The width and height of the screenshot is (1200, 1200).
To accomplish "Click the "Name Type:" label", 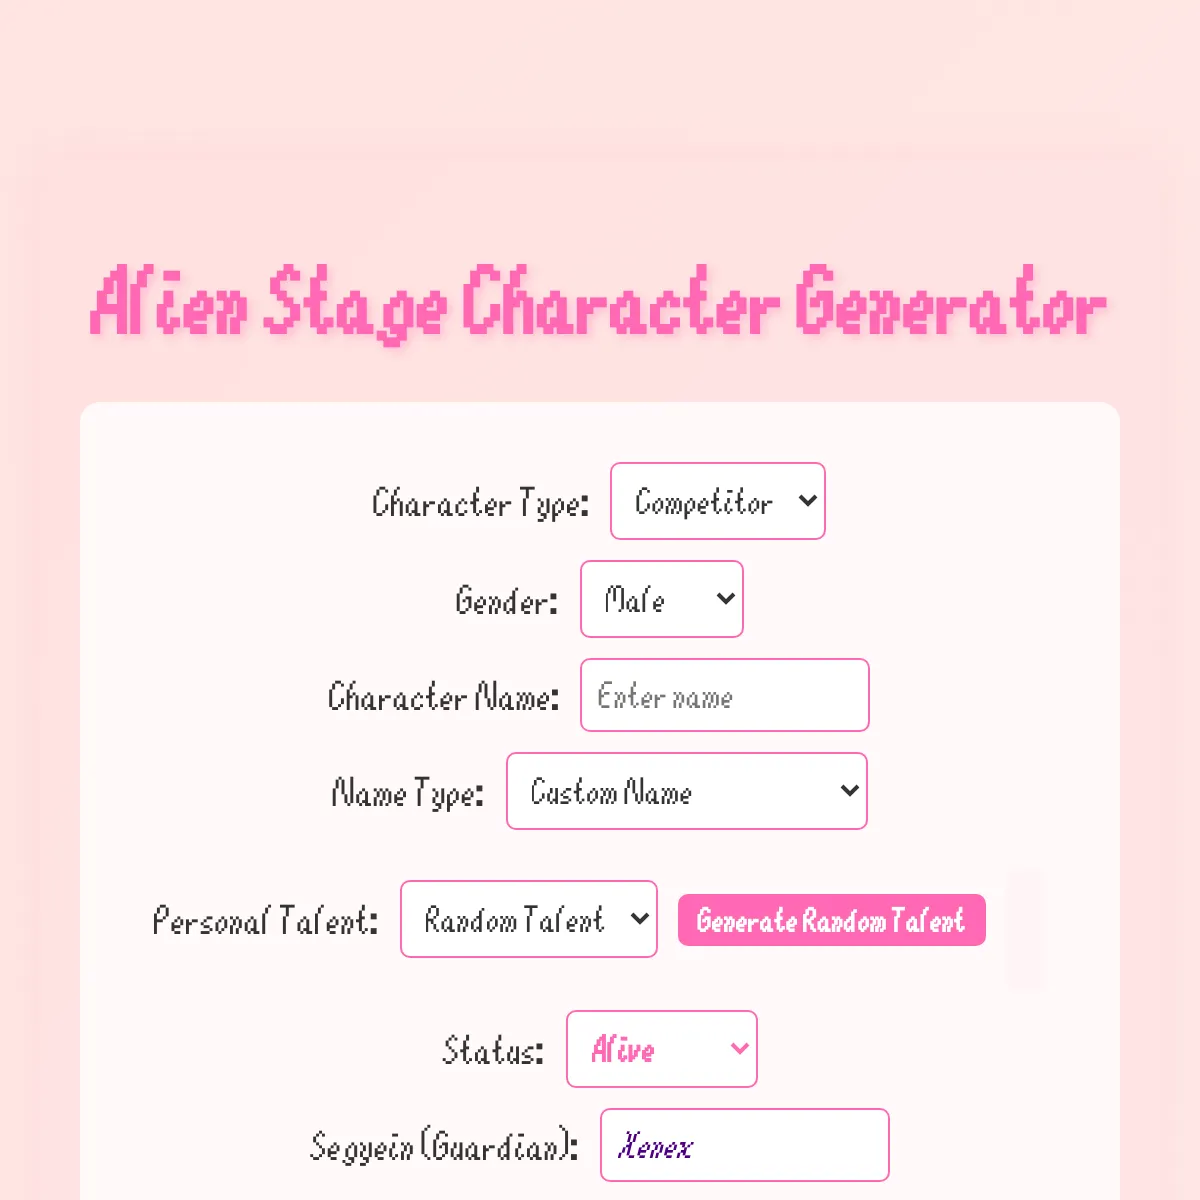I will point(408,794).
